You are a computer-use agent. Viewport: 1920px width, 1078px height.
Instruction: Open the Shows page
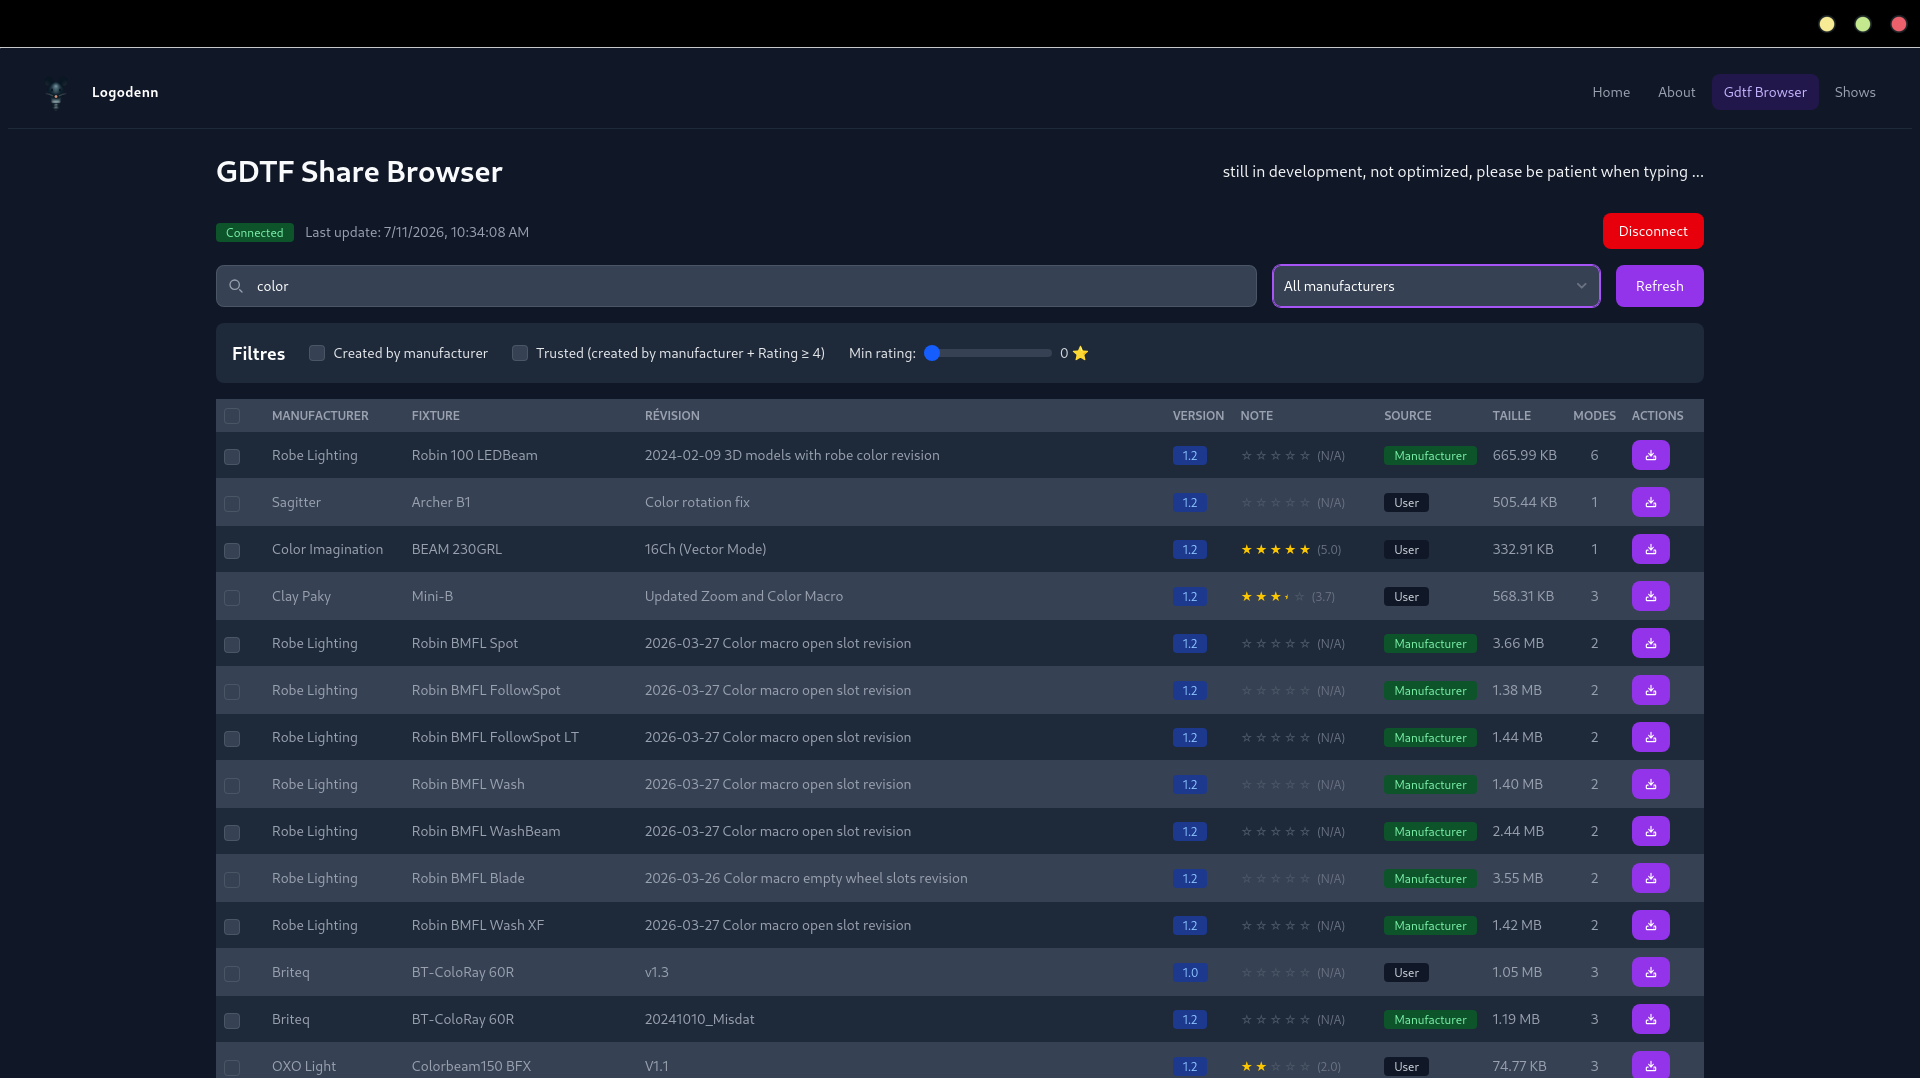pyautogui.click(x=1855, y=92)
